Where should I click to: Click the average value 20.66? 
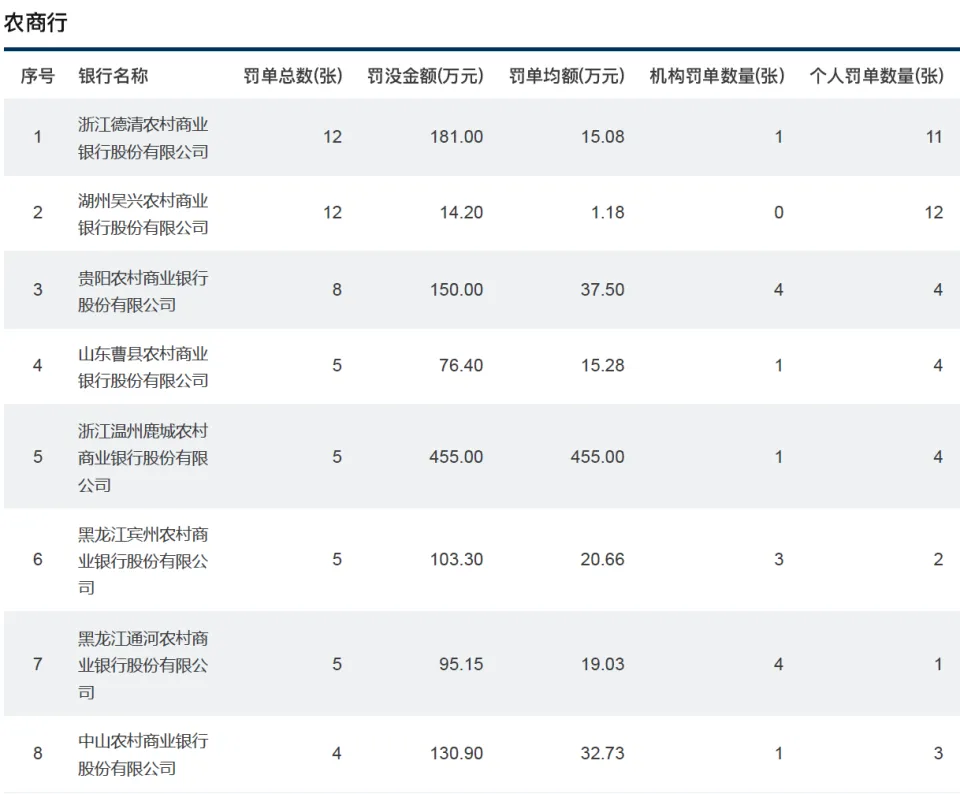603,559
